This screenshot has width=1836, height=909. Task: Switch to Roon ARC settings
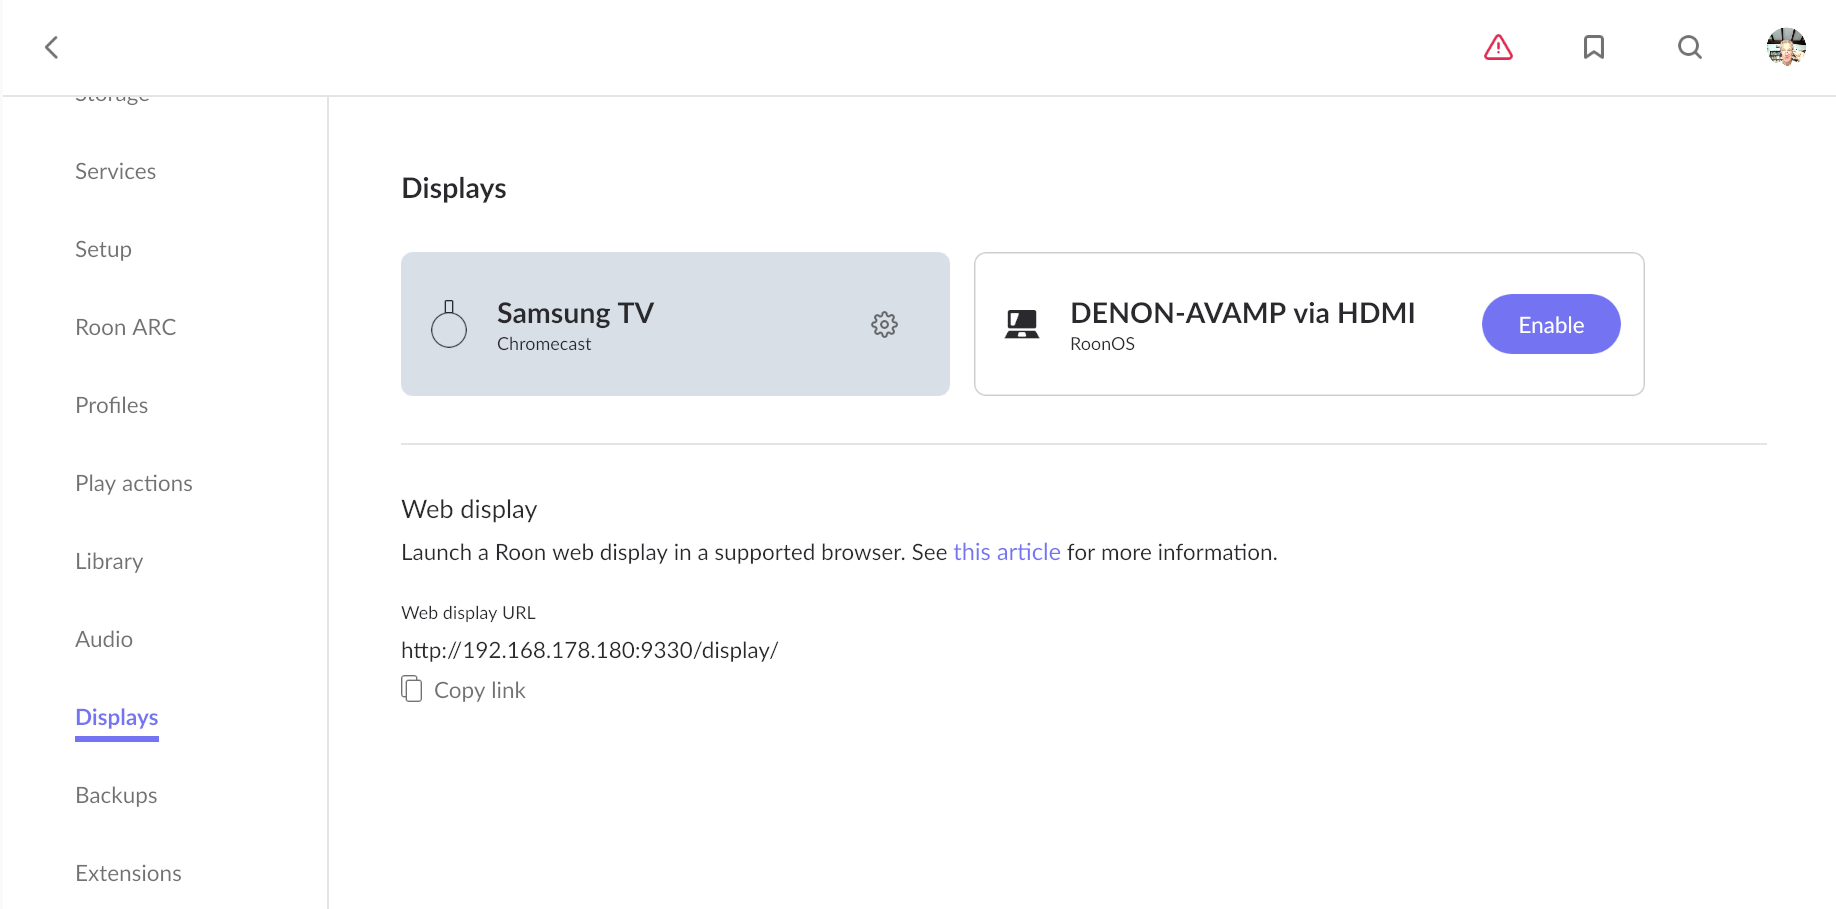(126, 327)
